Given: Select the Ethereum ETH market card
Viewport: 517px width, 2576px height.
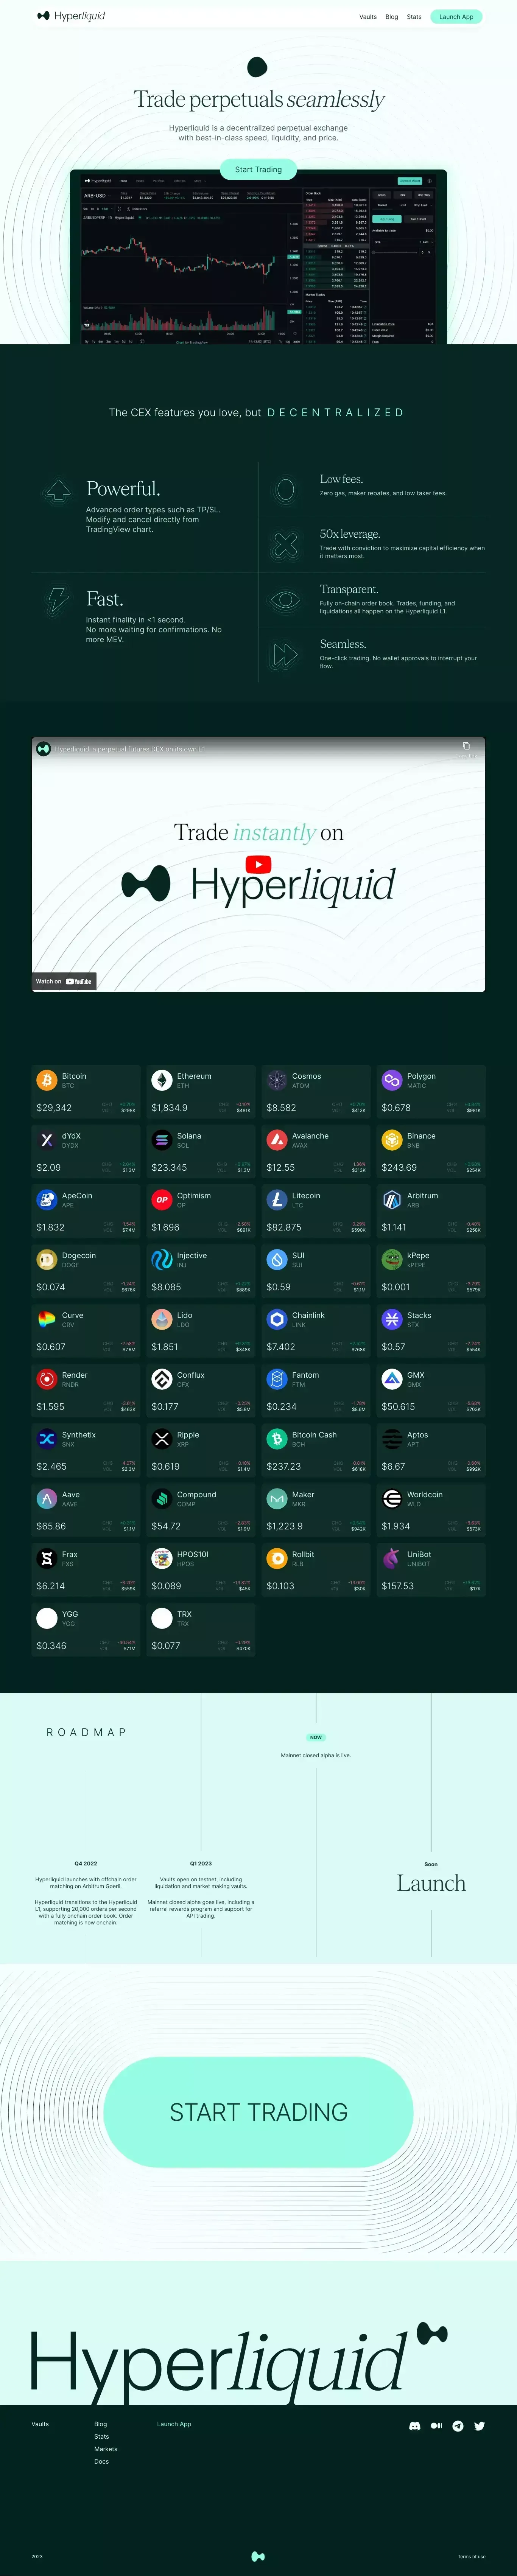Looking at the screenshot, I should tap(201, 1091).
